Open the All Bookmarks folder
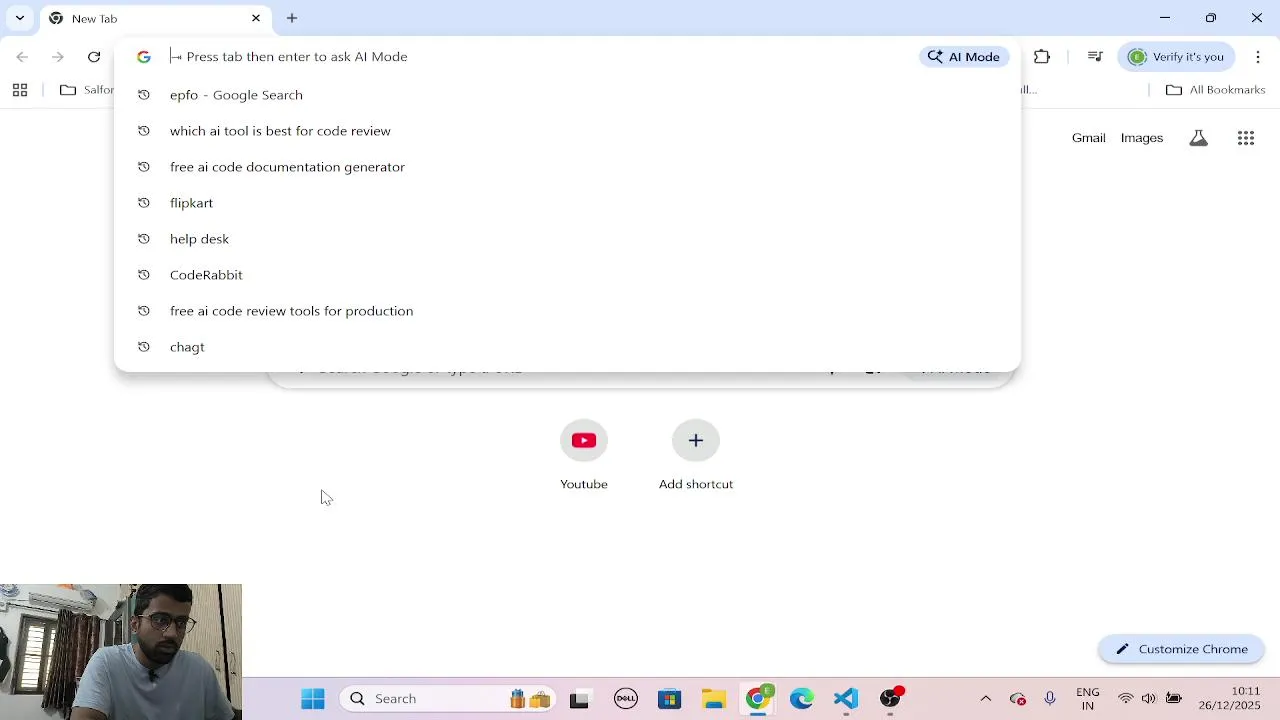 click(1216, 90)
